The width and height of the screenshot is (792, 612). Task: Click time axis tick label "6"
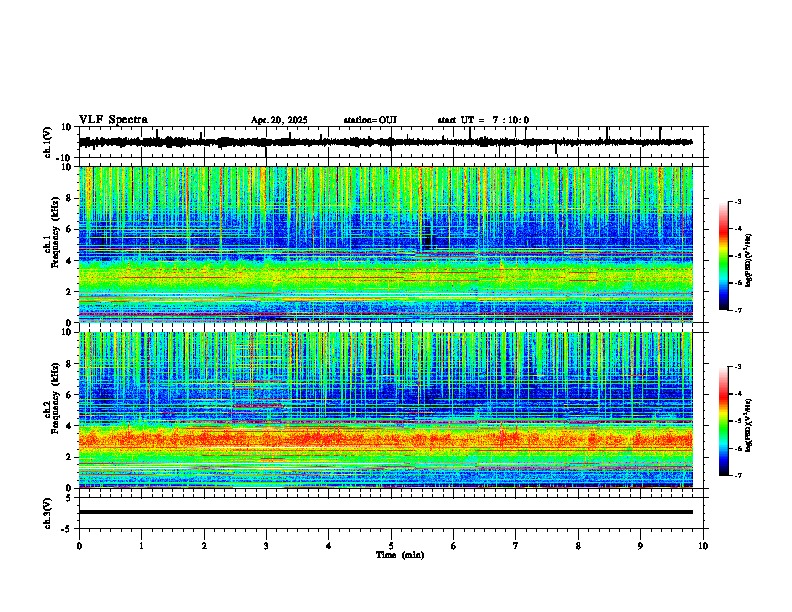(x=454, y=546)
